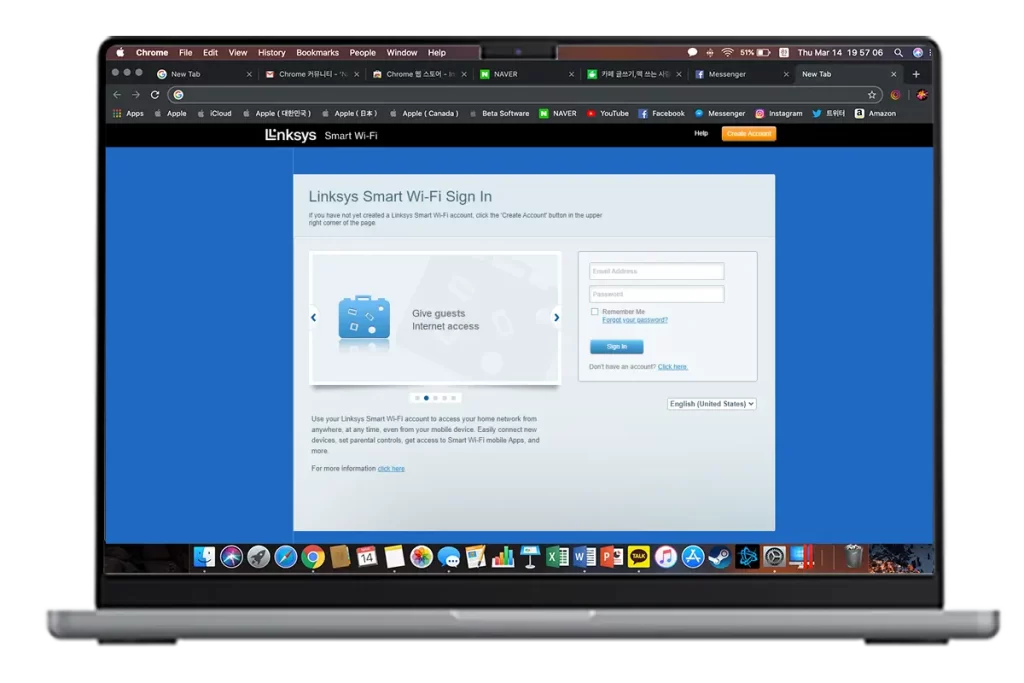Click the menu bar clock Thu Mar 14
Screen dimensions: 1024x683
coord(840,52)
